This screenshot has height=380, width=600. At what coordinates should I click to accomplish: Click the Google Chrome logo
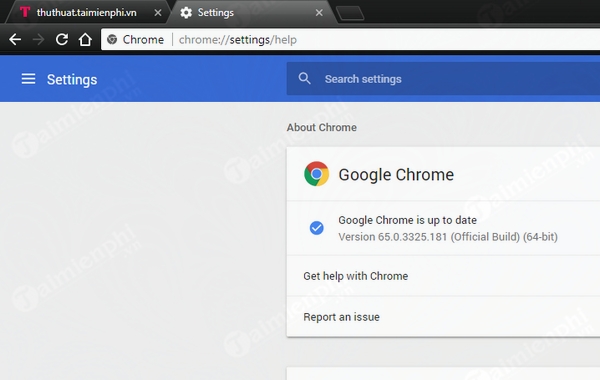tap(316, 174)
